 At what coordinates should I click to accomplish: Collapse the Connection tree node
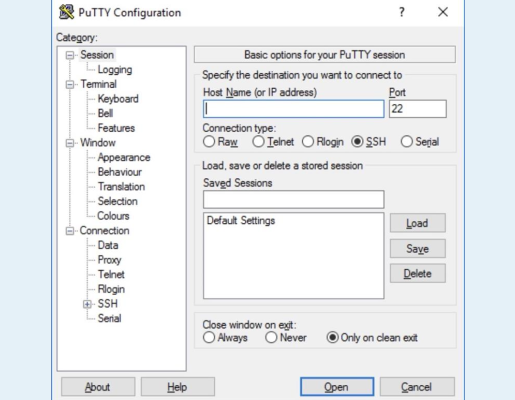click(x=70, y=231)
